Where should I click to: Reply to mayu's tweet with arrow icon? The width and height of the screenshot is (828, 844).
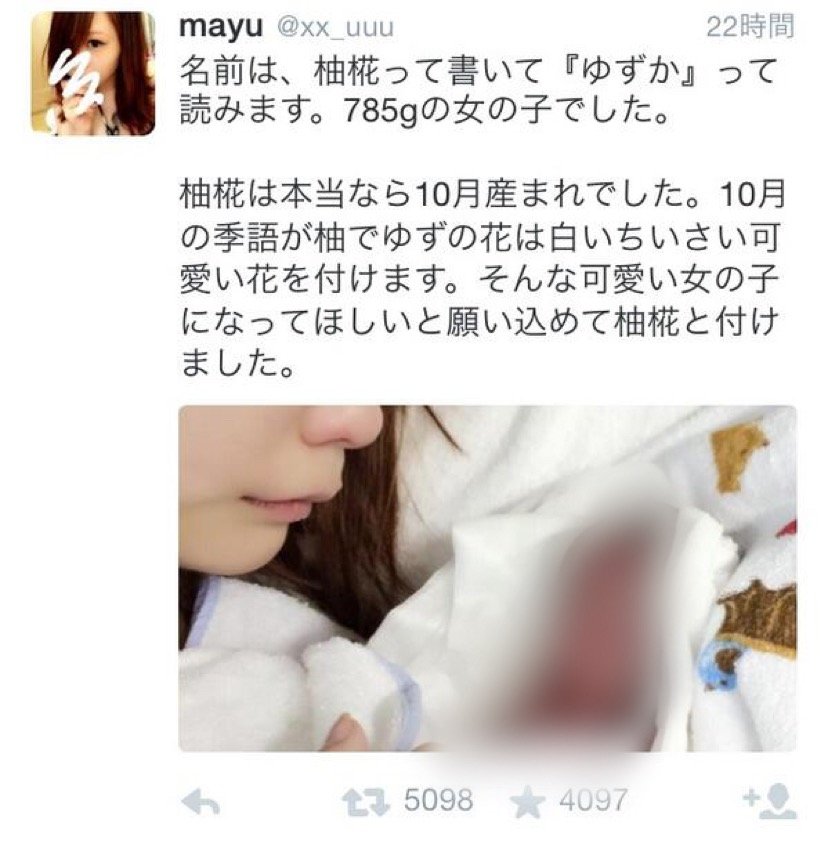coord(200,804)
